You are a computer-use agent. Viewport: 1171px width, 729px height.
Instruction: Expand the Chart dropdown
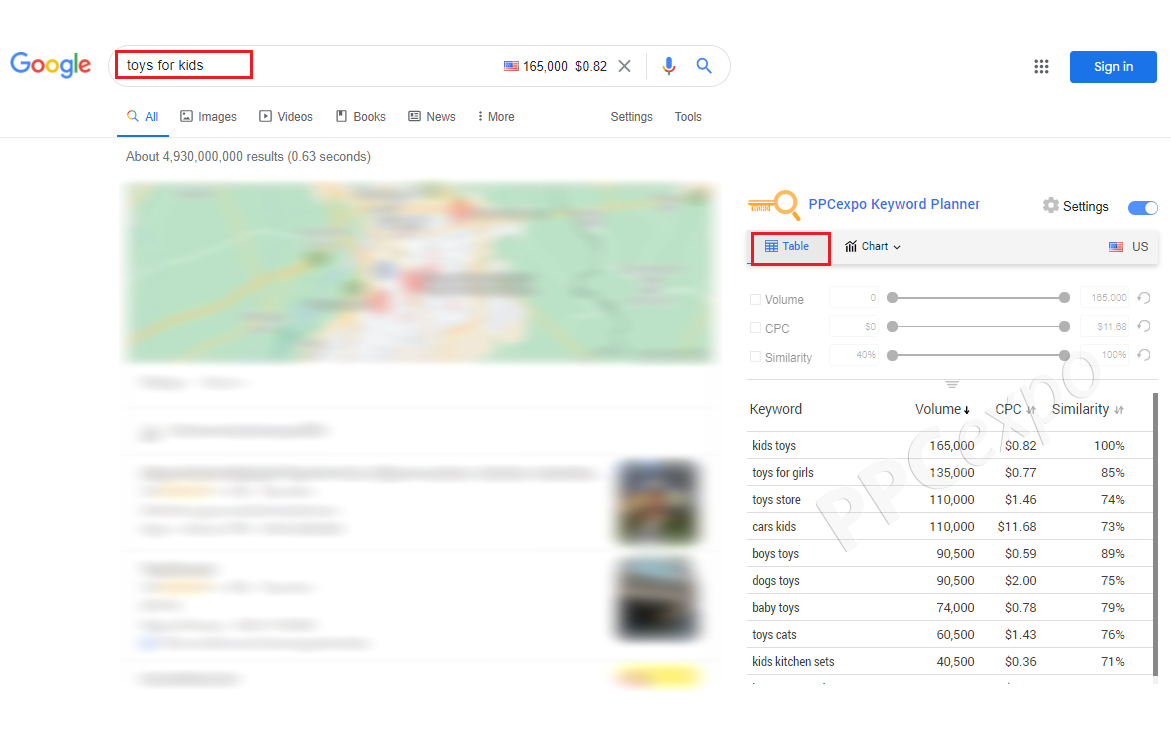pyautogui.click(x=872, y=246)
